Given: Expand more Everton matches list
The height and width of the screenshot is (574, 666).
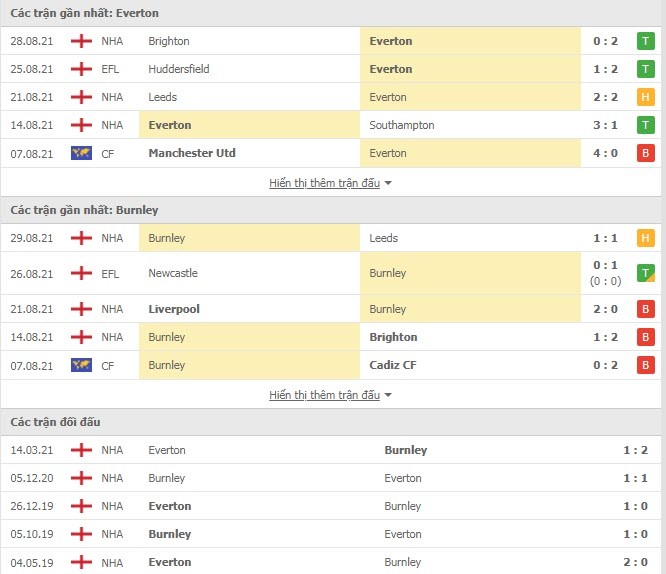Looking at the screenshot, I should coord(330,183).
